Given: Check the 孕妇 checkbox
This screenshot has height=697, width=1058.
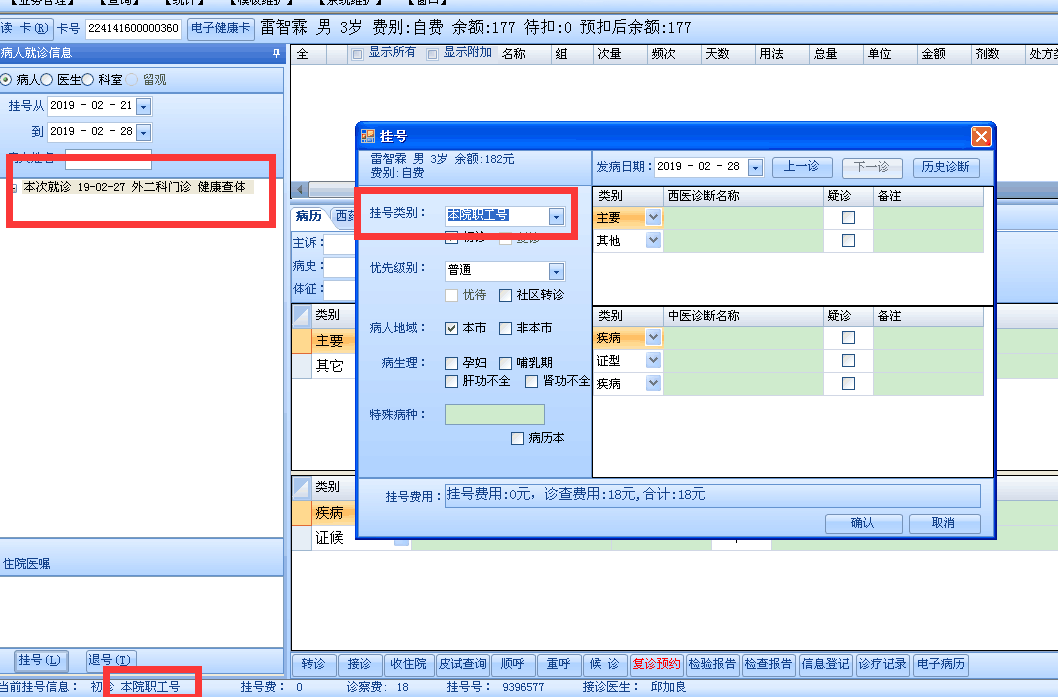Looking at the screenshot, I should coord(451,363).
